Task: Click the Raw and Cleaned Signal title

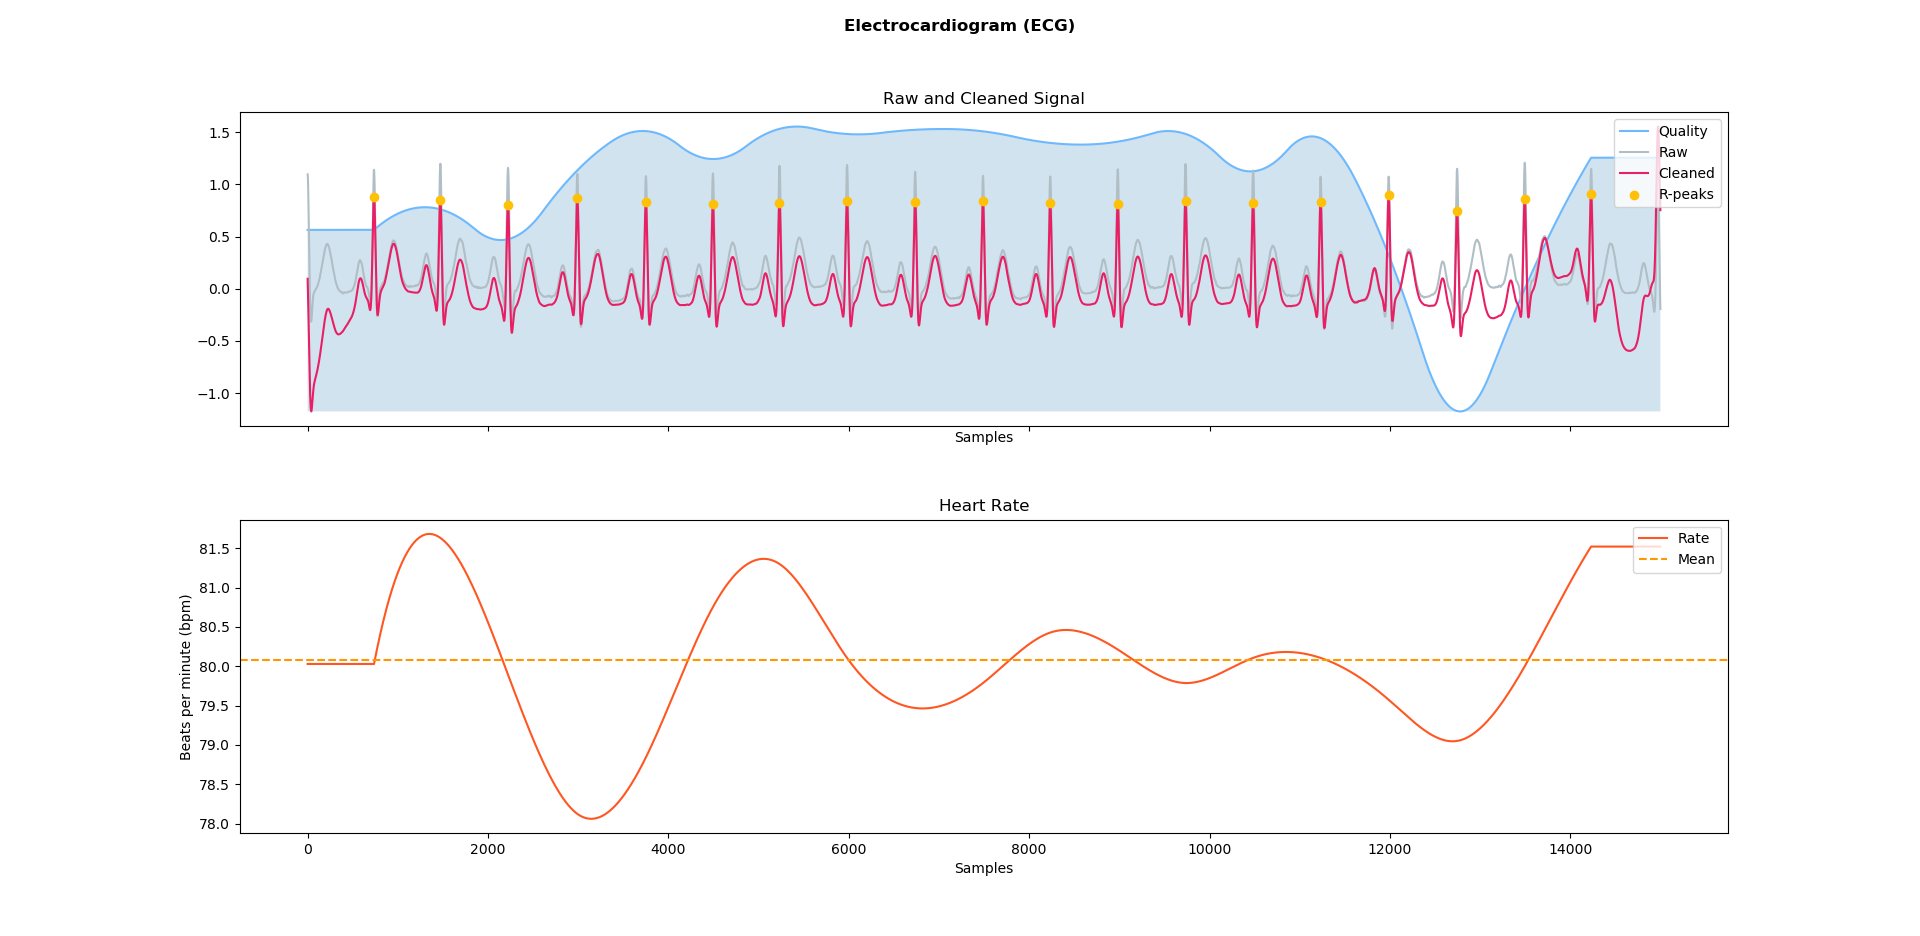Action: click(984, 99)
